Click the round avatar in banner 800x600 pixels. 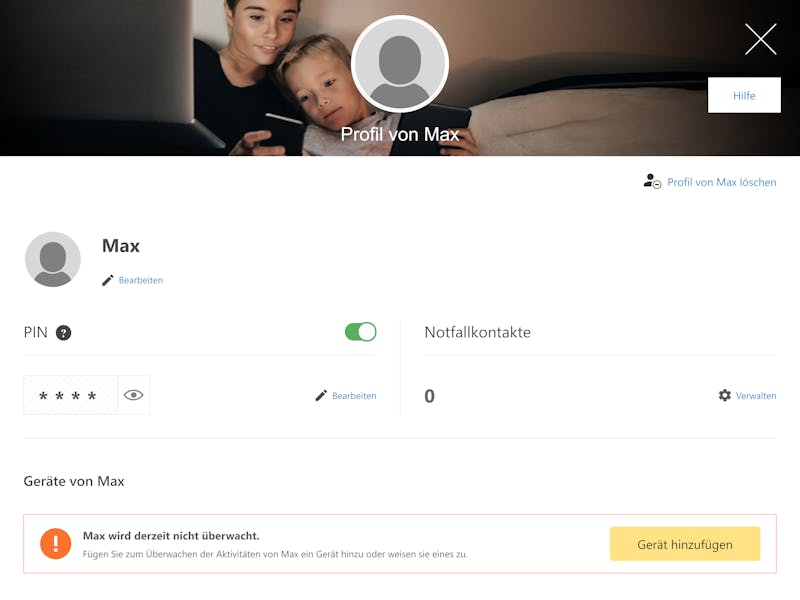click(x=399, y=64)
